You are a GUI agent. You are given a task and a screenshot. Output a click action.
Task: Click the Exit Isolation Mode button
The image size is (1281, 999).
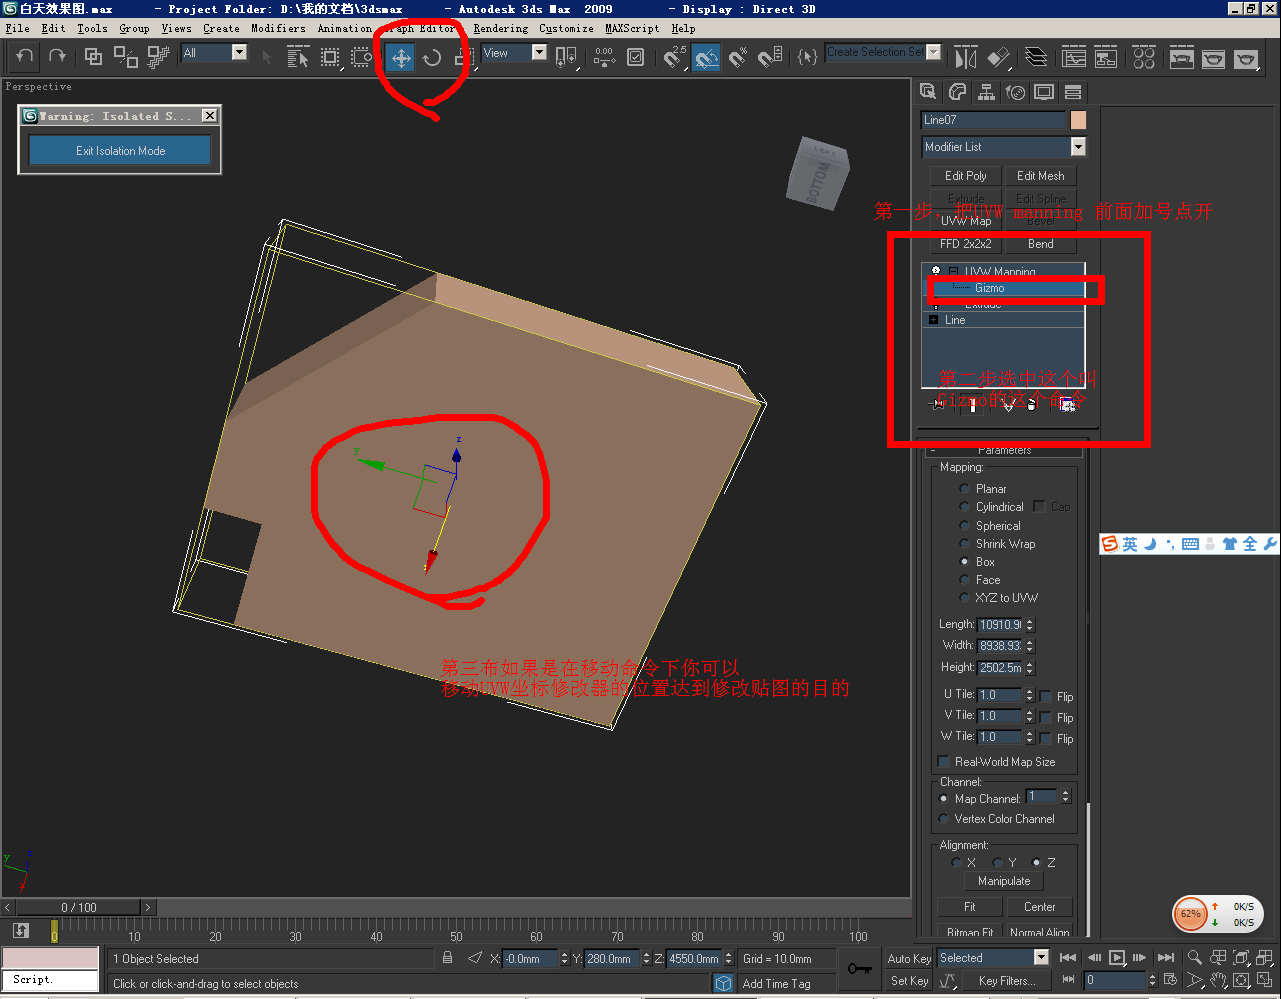pyautogui.click(x=120, y=151)
